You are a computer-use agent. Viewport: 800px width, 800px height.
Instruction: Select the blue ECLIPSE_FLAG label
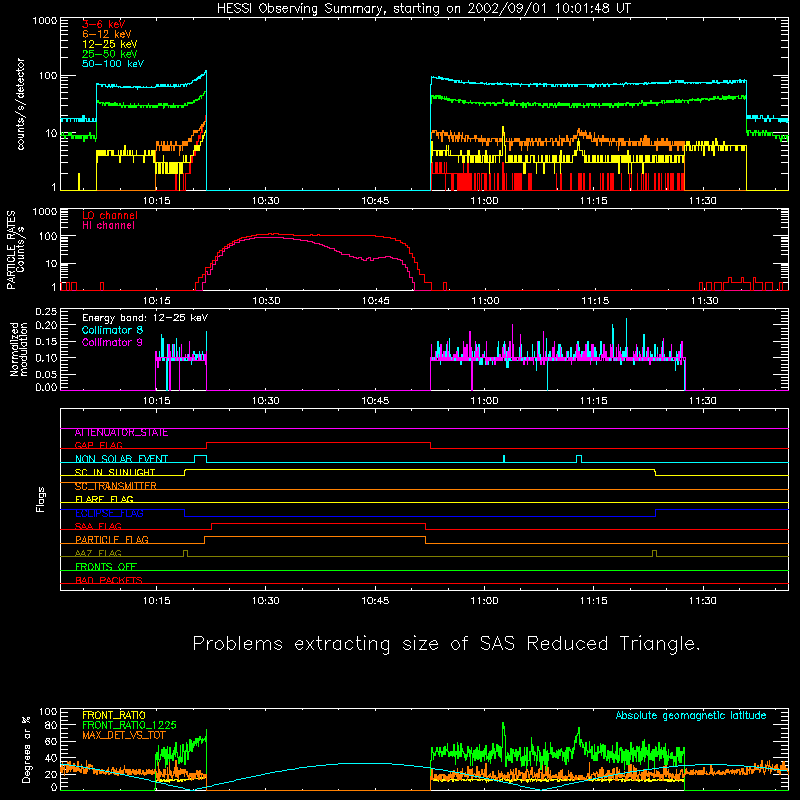coord(109,514)
